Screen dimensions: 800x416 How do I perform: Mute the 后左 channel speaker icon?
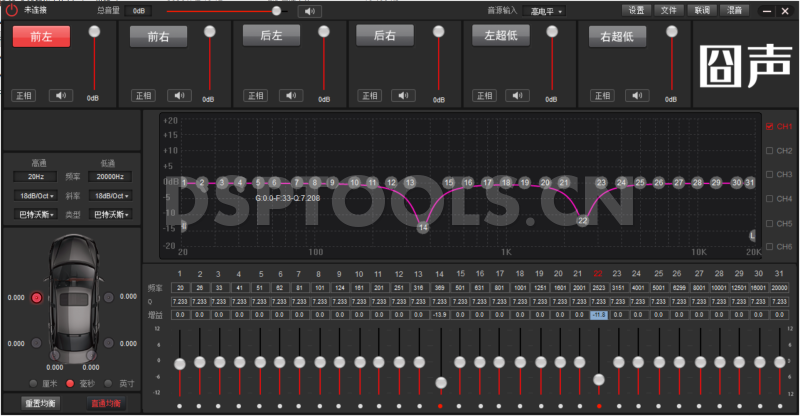[x=294, y=96]
